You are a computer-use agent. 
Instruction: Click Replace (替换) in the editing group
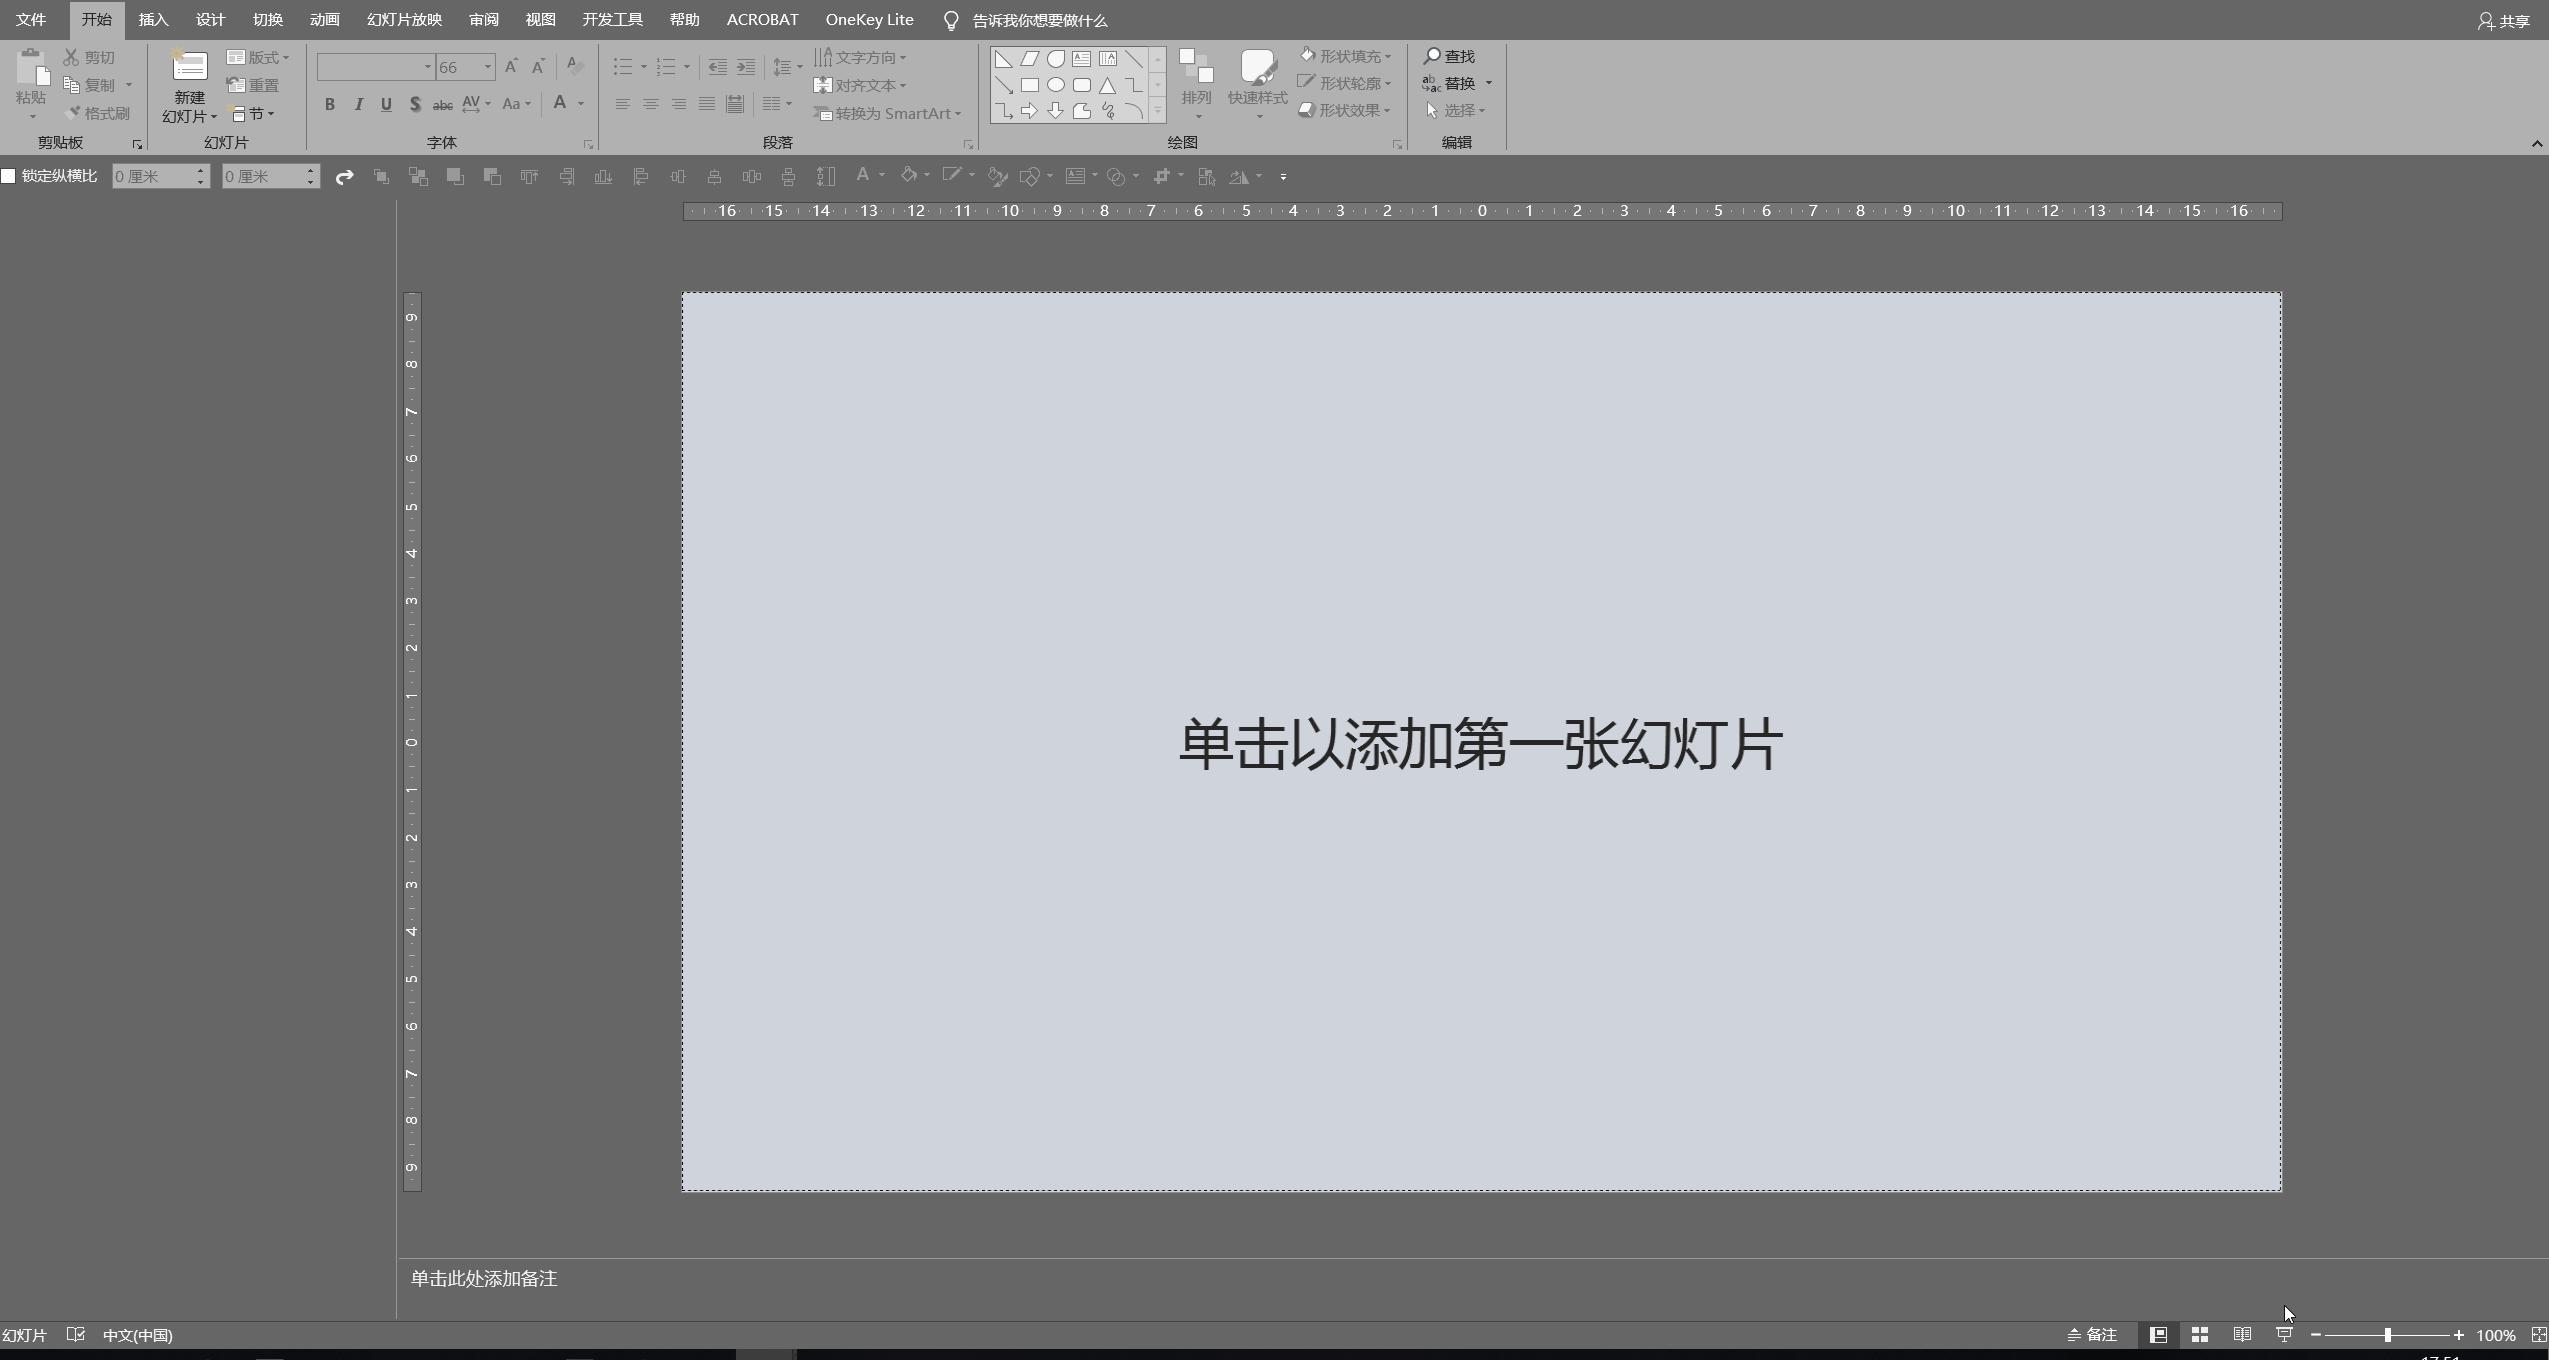pyautogui.click(x=1459, y=83)
